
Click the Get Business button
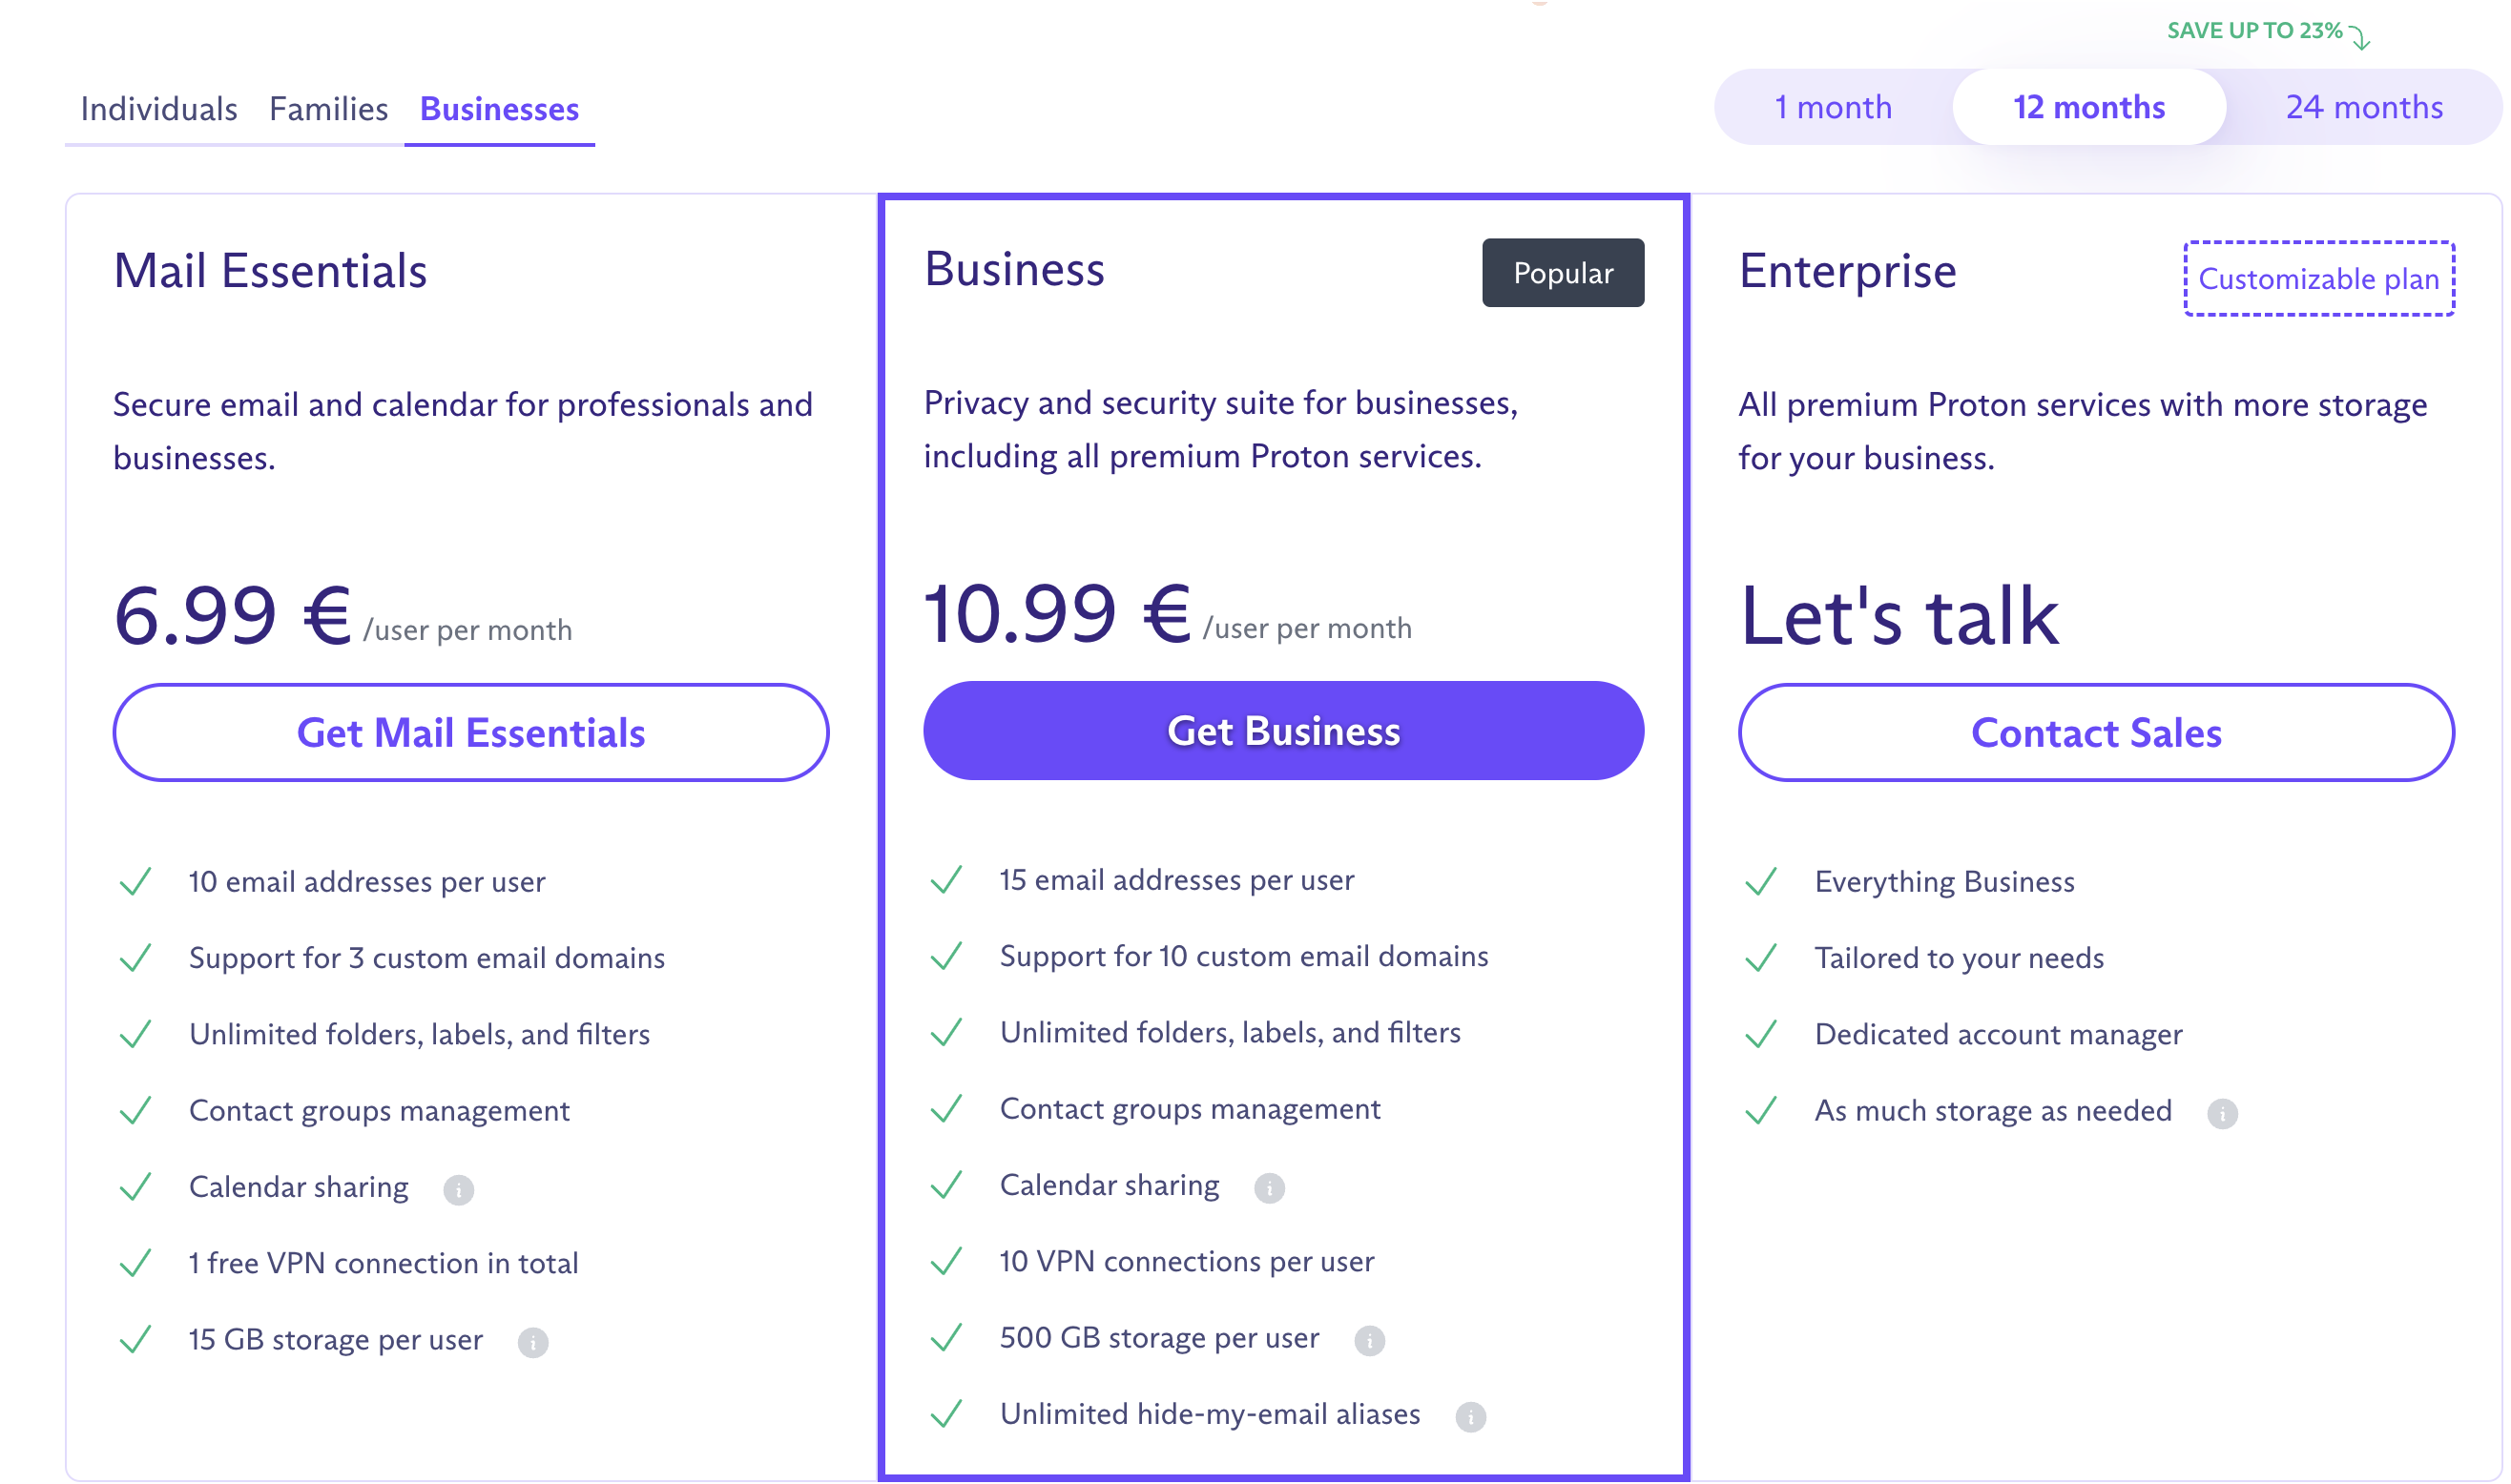coord(1283,731)
